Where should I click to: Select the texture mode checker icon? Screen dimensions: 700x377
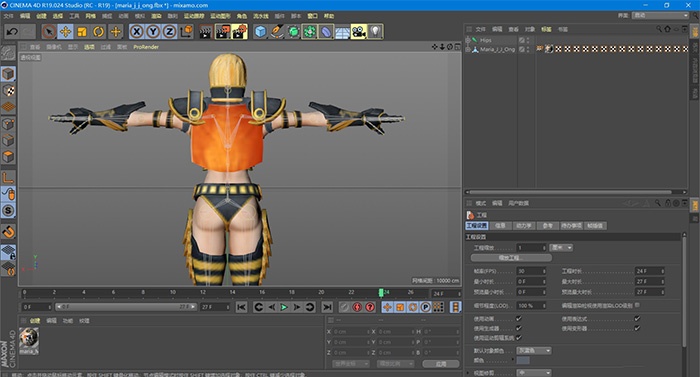[x=8, y=91]
